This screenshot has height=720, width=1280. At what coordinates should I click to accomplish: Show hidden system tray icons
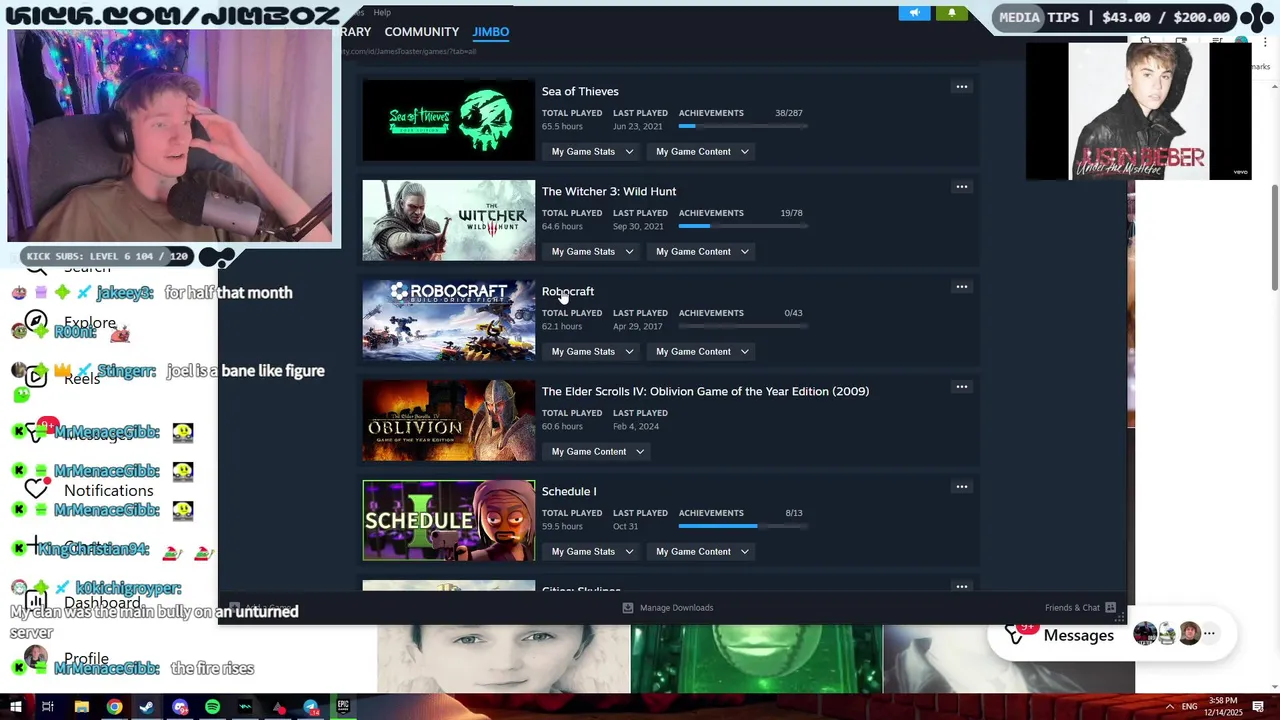(x=1169, y=707)
